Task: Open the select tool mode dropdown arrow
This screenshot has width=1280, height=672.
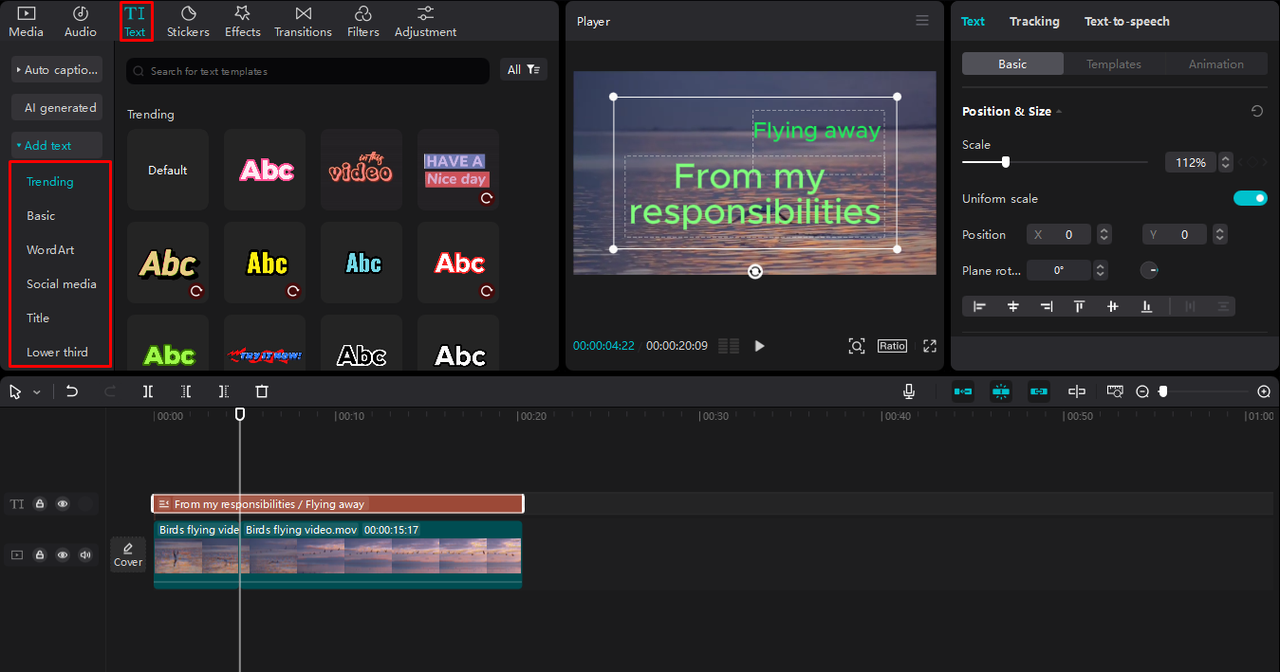Action: pos(37,392)
